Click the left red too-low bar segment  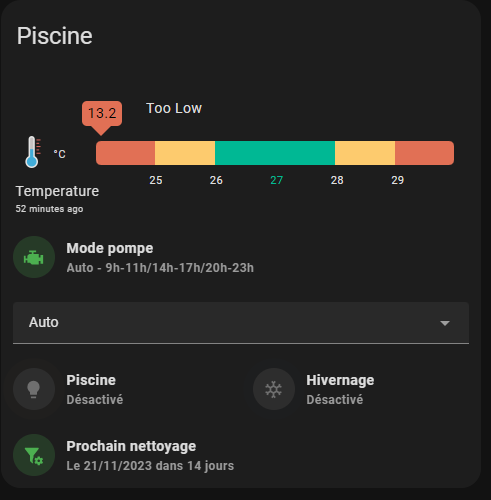125,153
